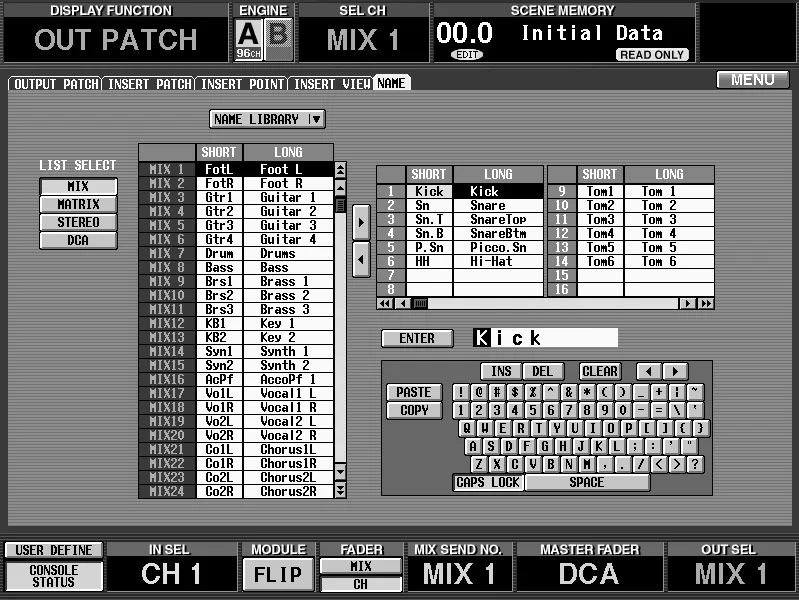The width and height of the screenshot is (799, 600).
Task: Select DCA in List Select
Action: tap(78, 240)
